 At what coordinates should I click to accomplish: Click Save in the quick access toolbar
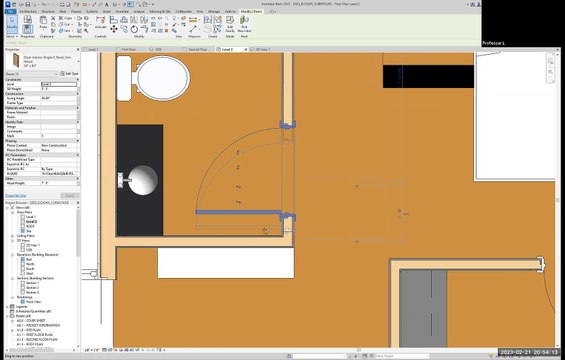[28, 4]
